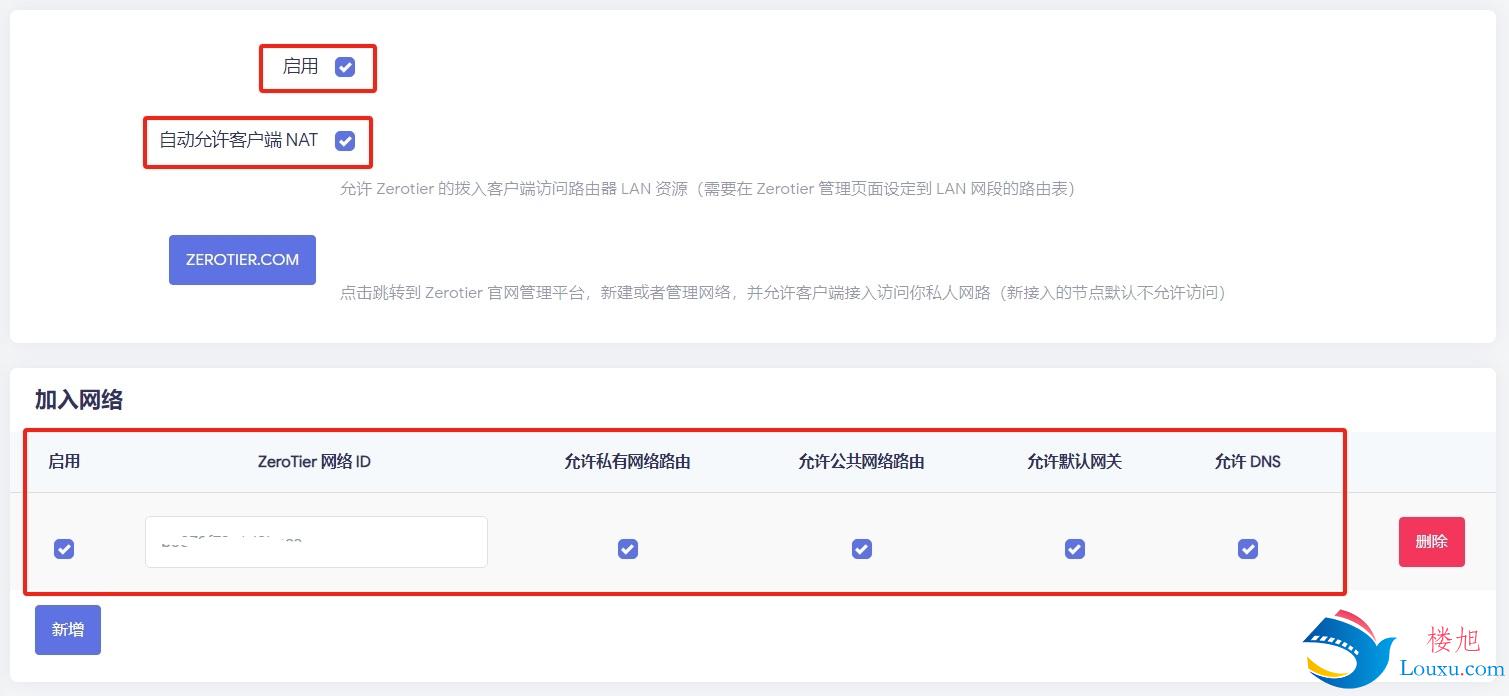This screenshot has height=696, width=1509.
Task: Click the description text about 官网管理平台
Action: (x=782, y=293)
